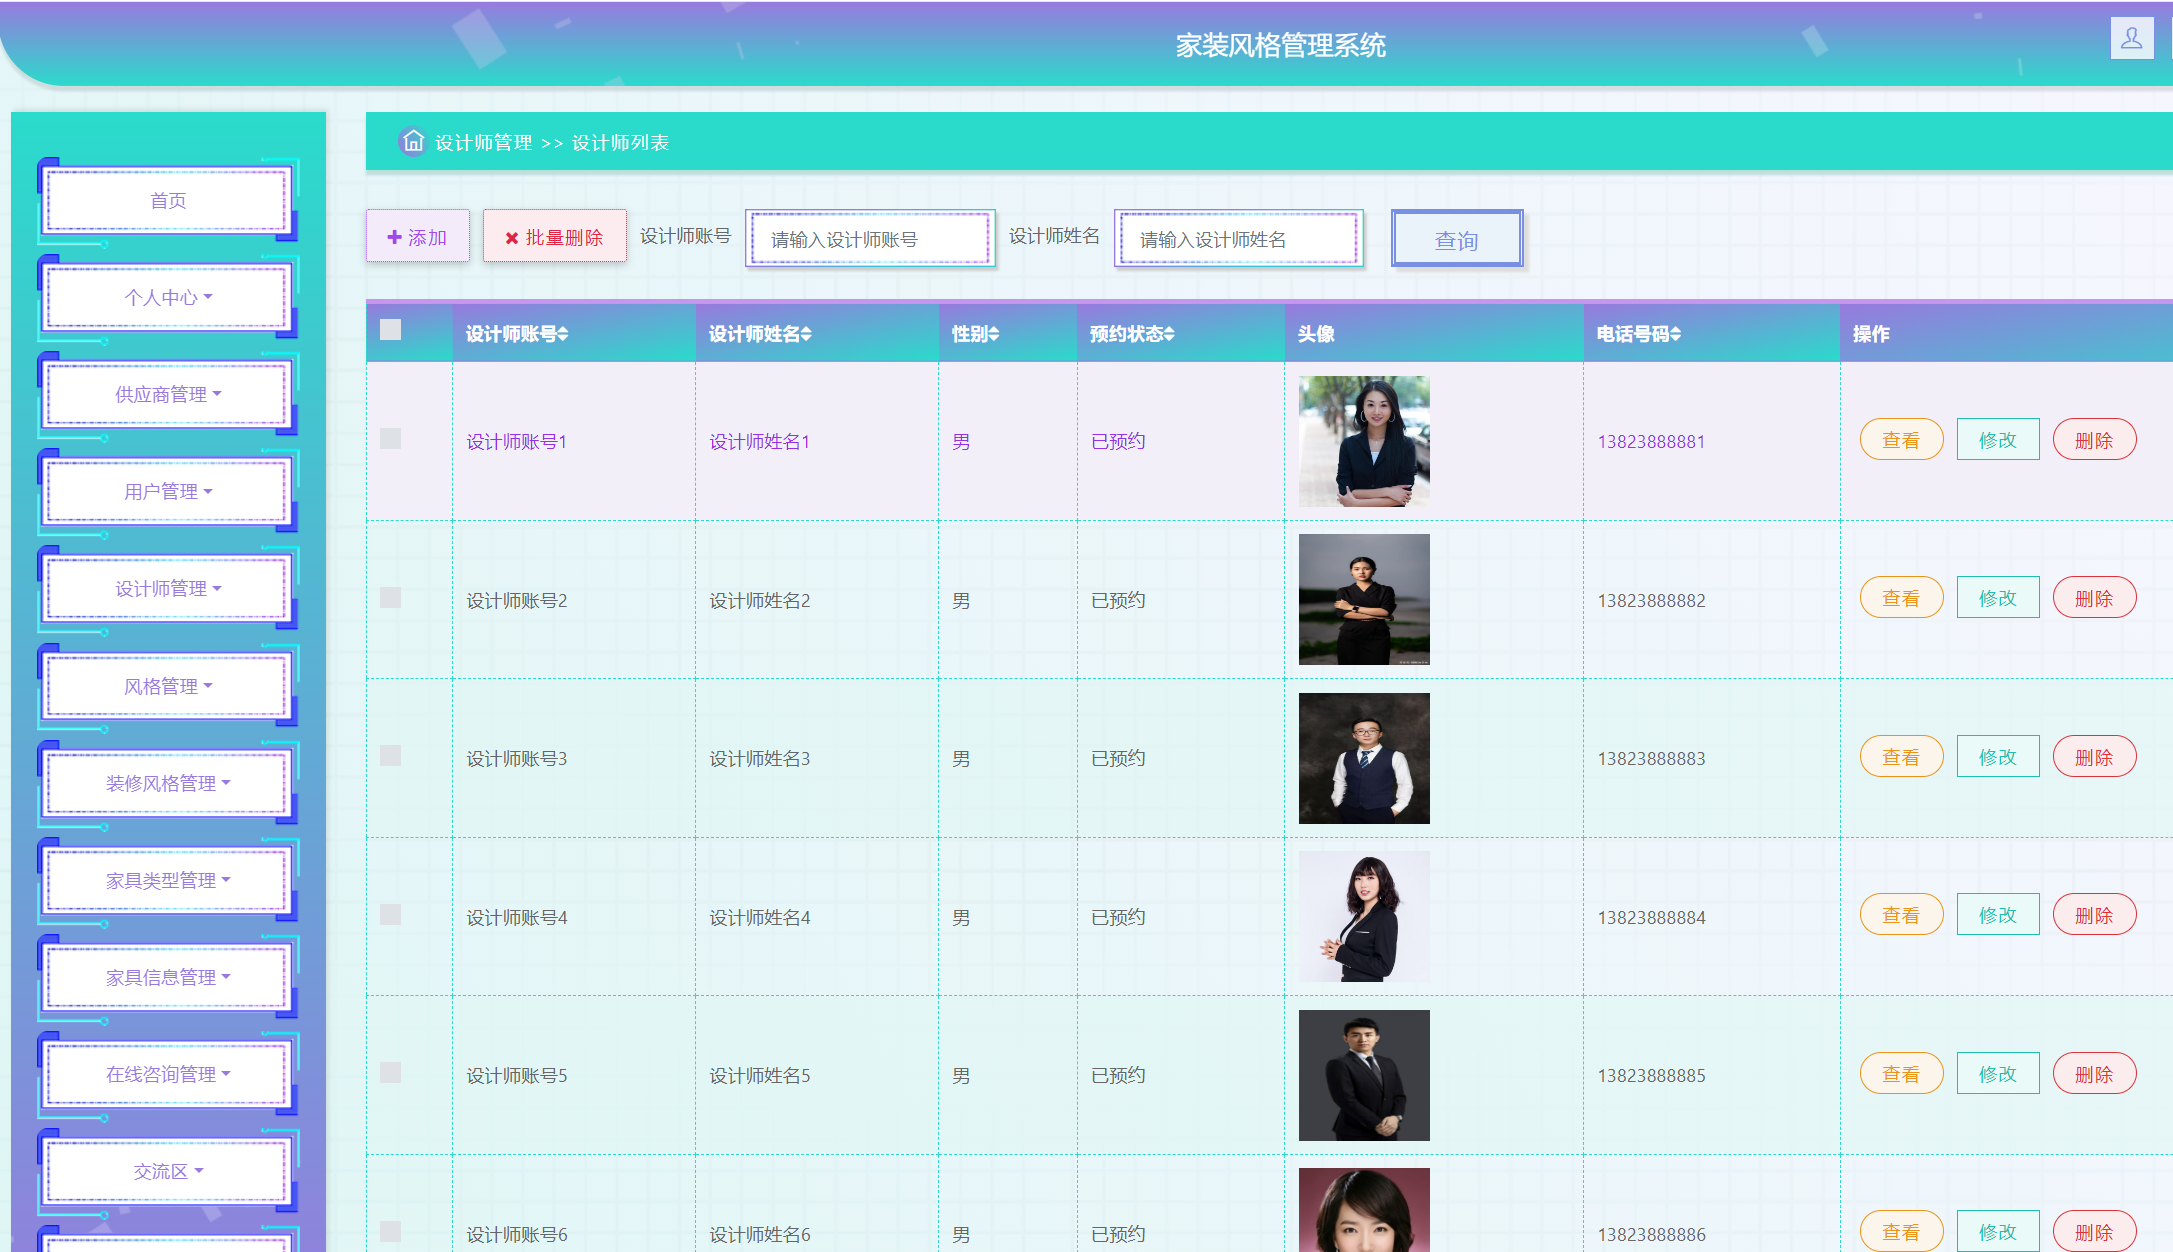Check the row for 设计师账号5
2173x1252 pixels.
click(x=391, y=1073)
